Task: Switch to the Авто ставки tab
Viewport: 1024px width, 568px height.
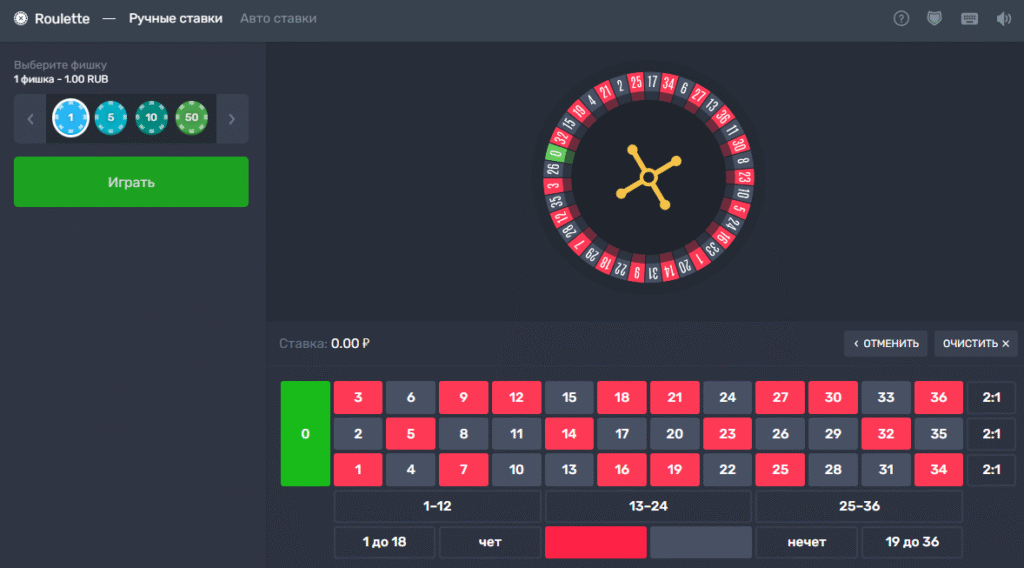Action: pos(278,19)
